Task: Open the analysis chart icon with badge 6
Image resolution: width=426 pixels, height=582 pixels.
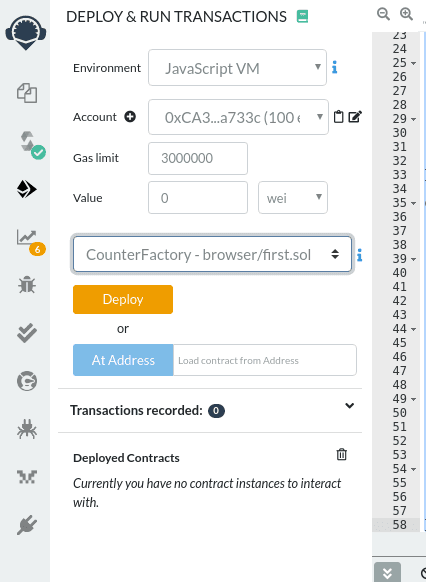Action: coord(30,242)
